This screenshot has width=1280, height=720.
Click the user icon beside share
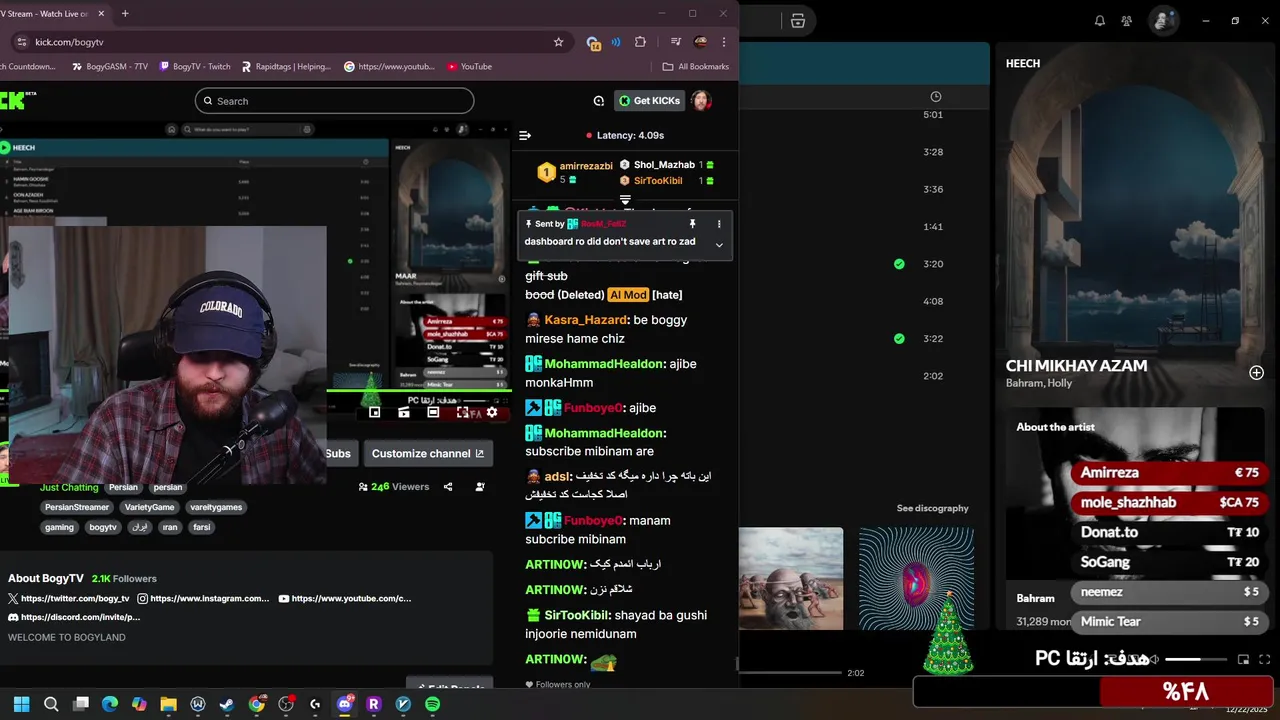coord(480,487)
